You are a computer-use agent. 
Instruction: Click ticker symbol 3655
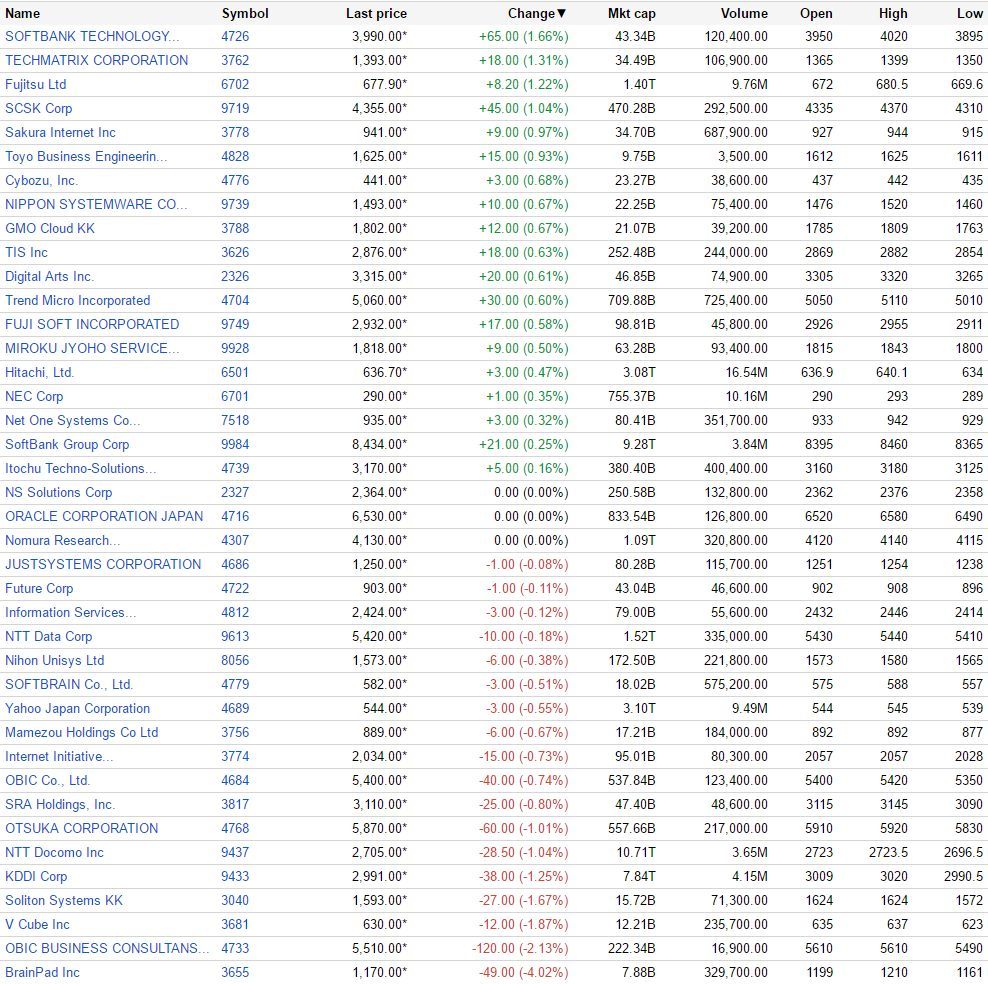coord(235,972)
